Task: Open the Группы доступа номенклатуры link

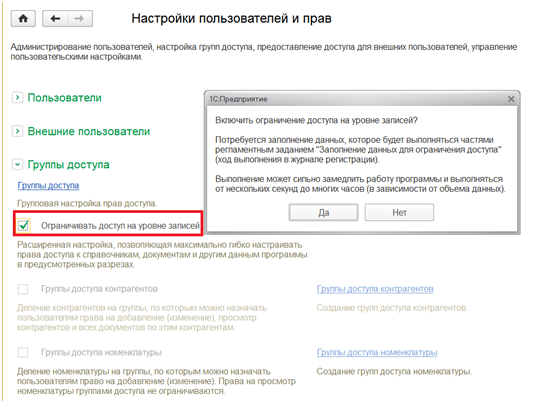Action: 377,352
